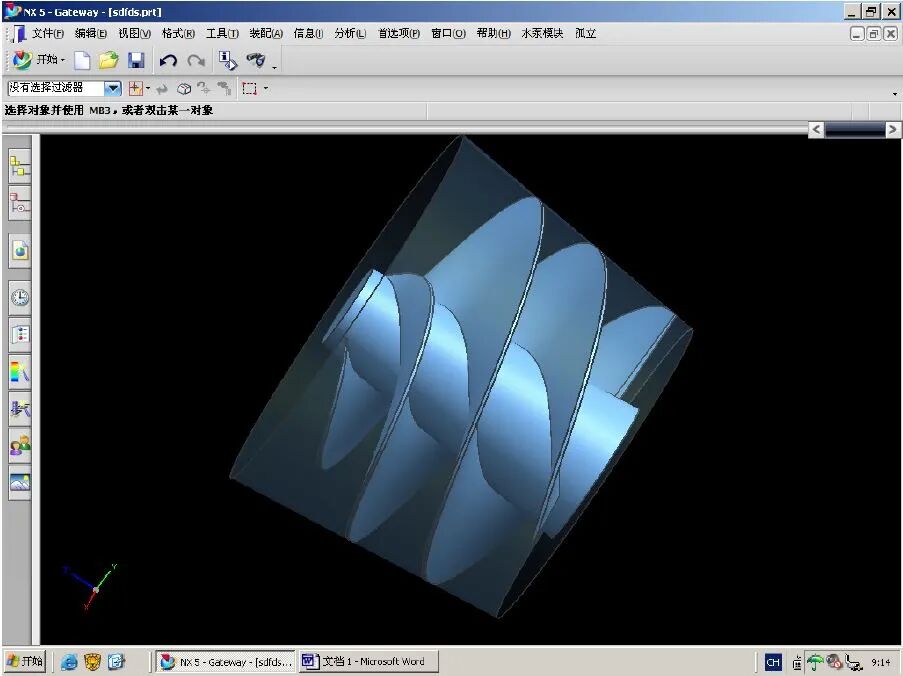Open the Windows 开始 Start button
This screenshot has width=903, height=676.
coord(25,662)
